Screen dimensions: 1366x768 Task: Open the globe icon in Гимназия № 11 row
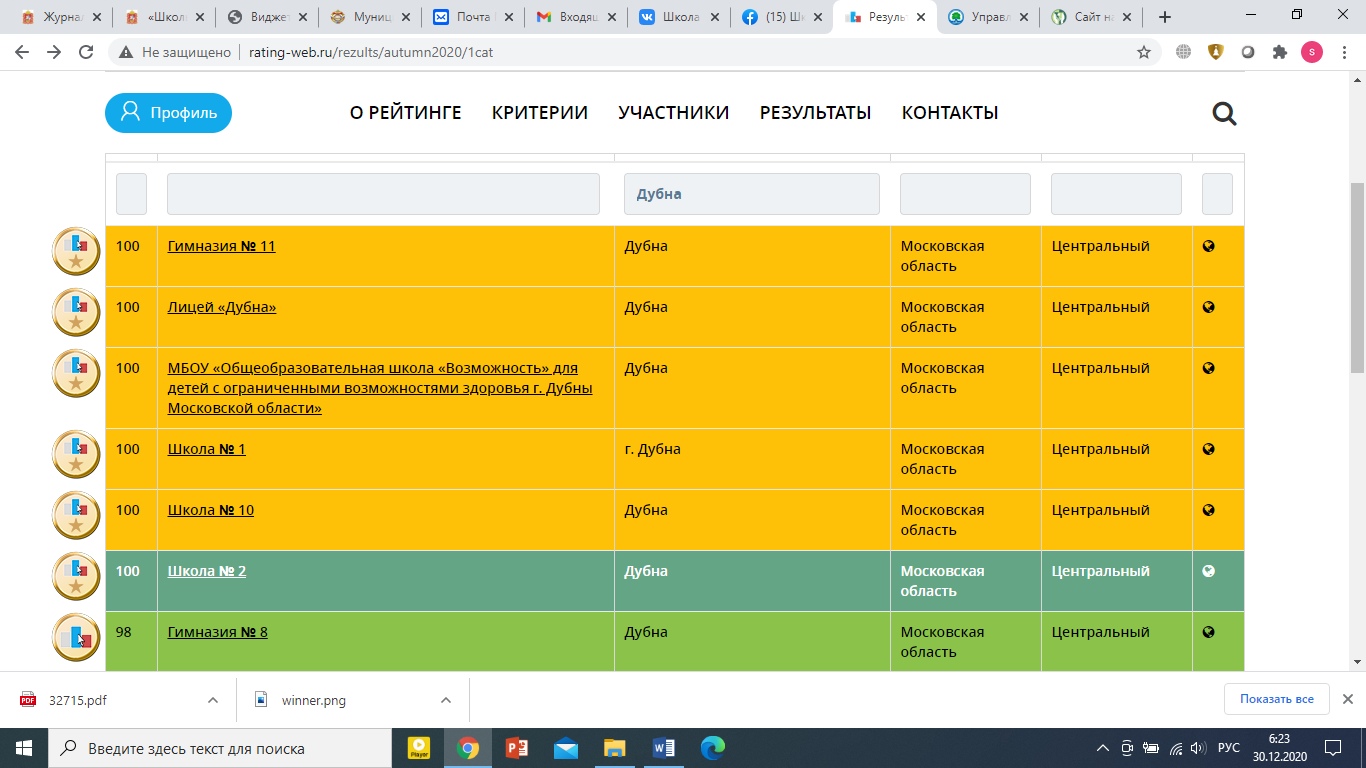(x=1208, y=246)
